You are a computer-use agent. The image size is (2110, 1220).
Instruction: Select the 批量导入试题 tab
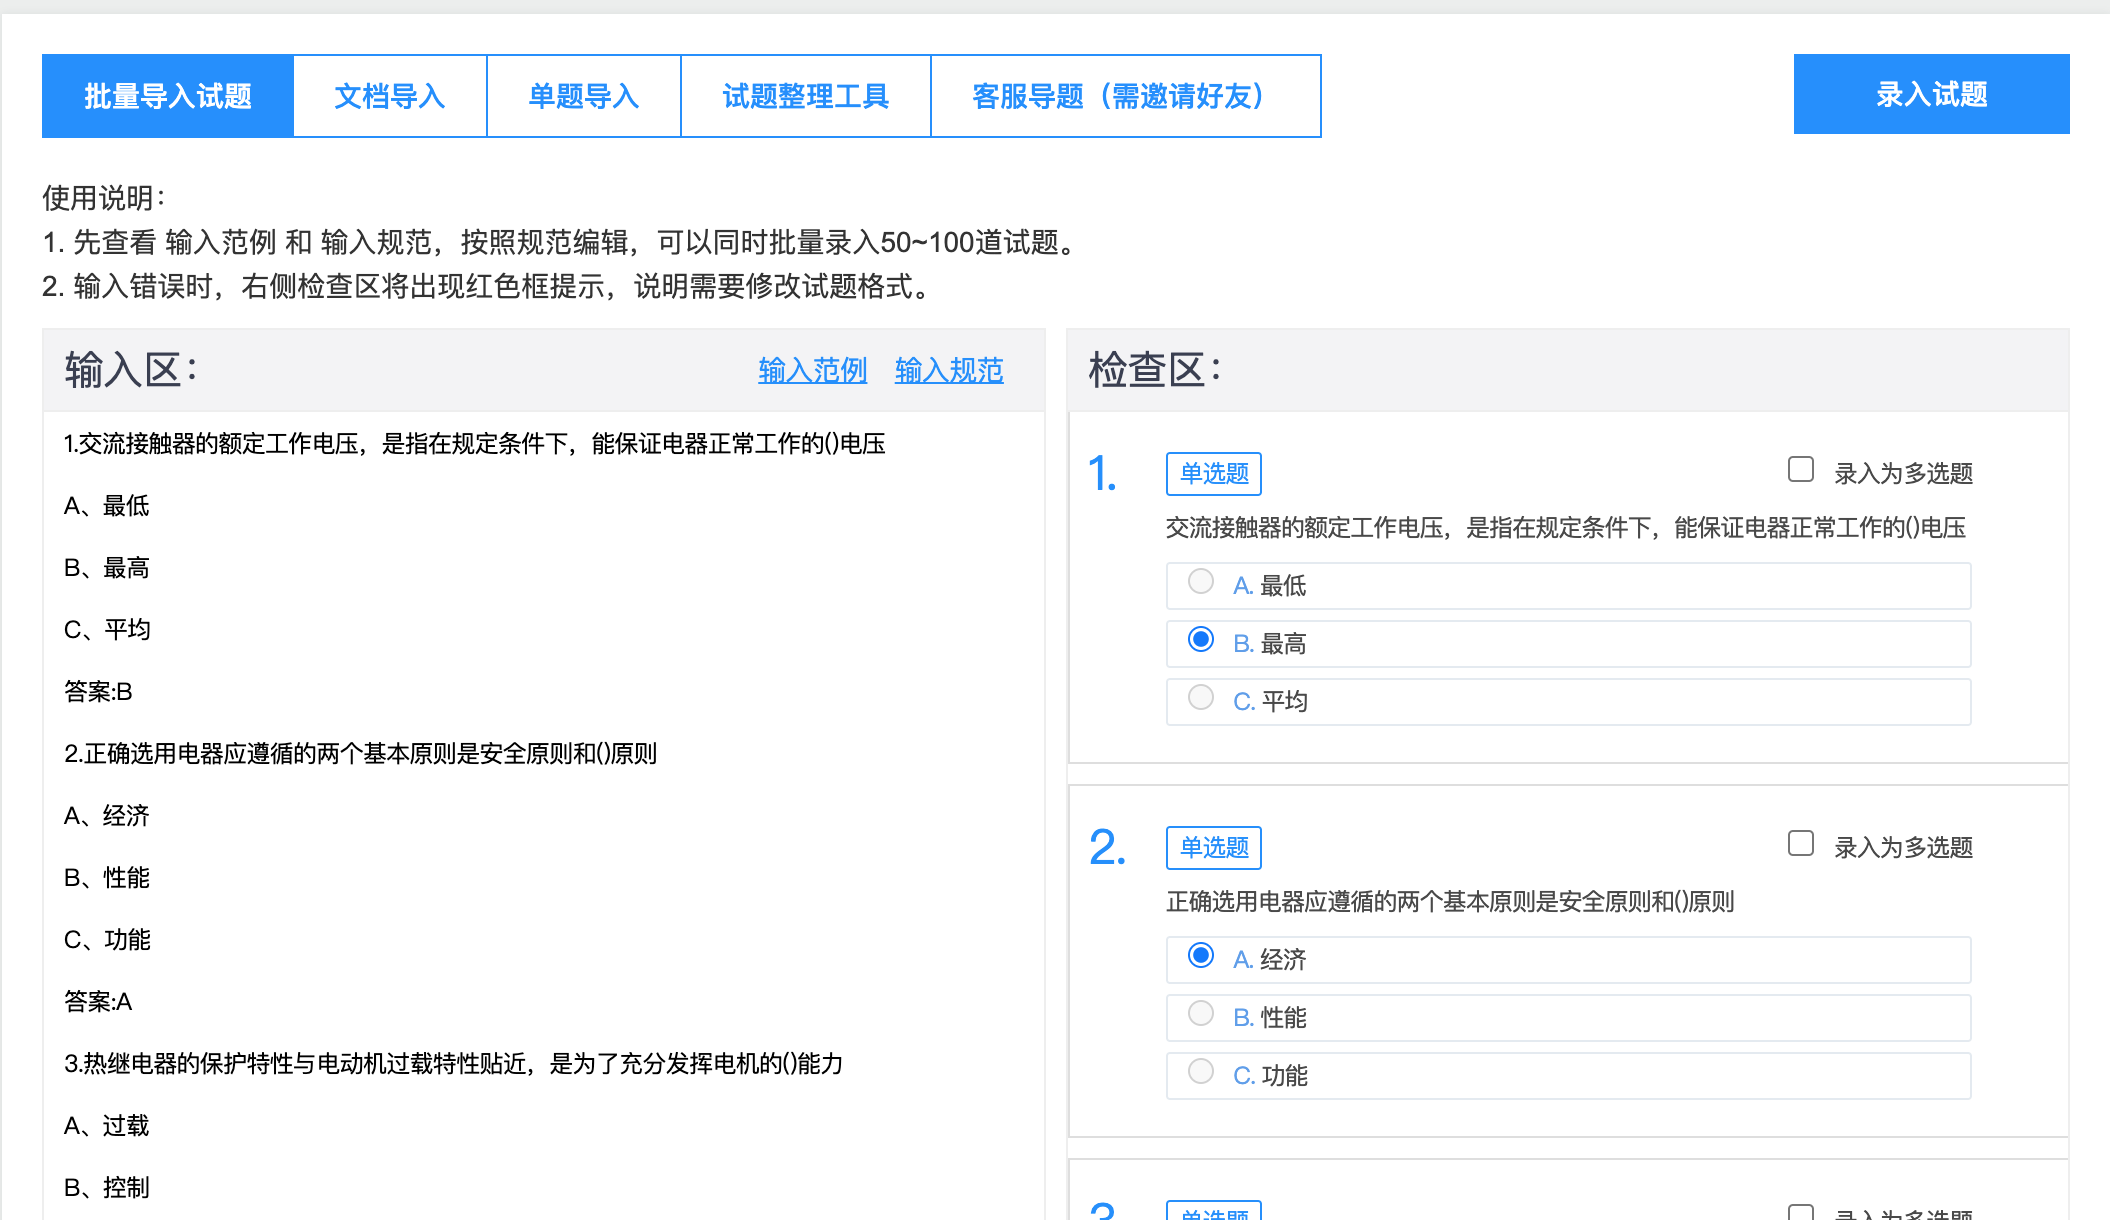167,95
